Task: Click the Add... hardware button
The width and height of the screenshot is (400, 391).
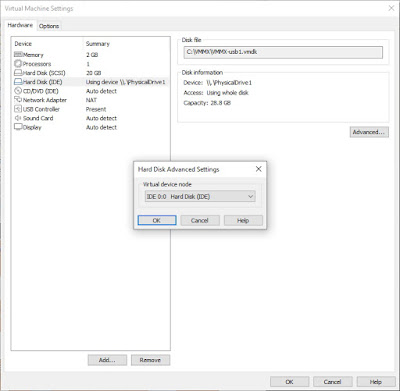Action: (x=107, y=360)
